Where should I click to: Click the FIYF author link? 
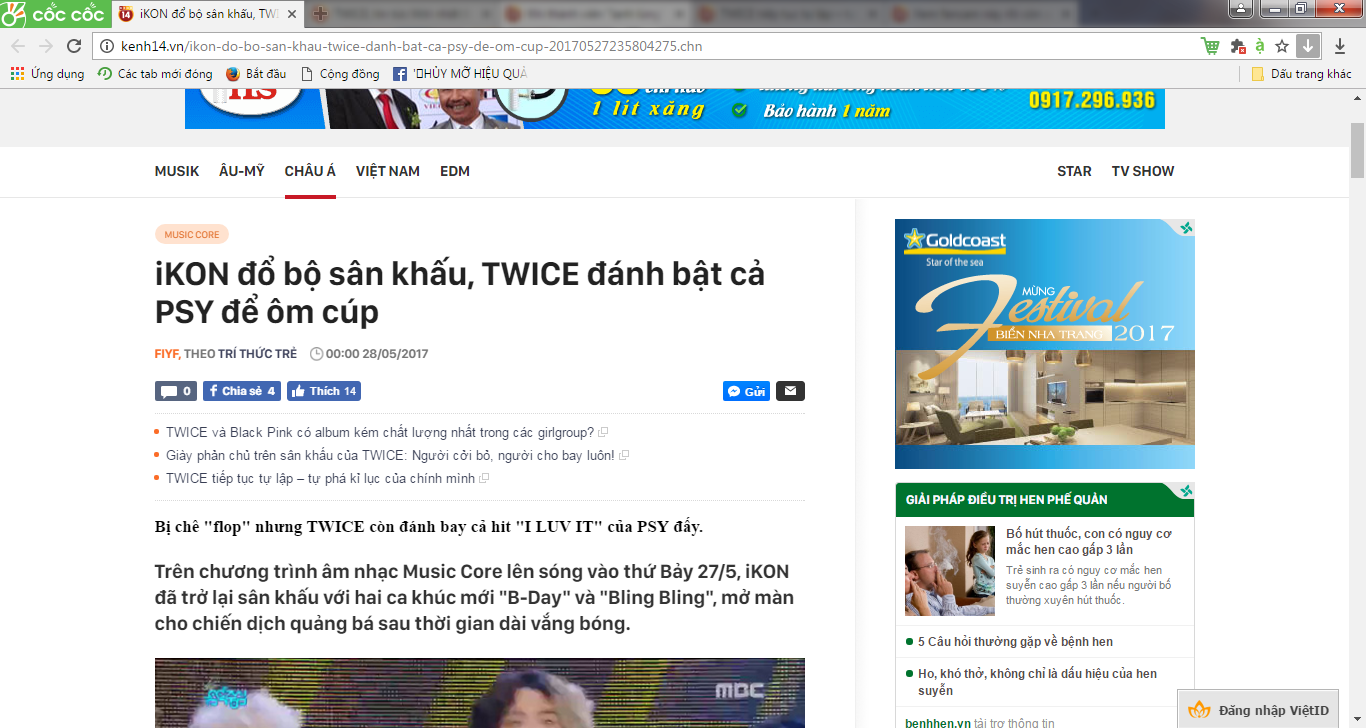(x=166, y=354)
